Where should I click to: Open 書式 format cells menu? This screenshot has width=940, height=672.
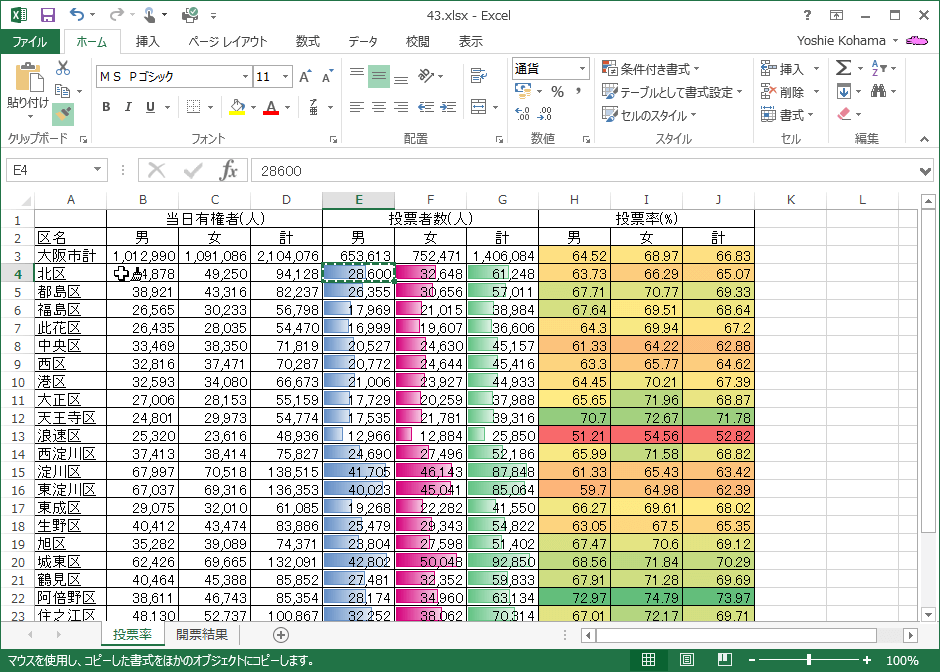787,114
